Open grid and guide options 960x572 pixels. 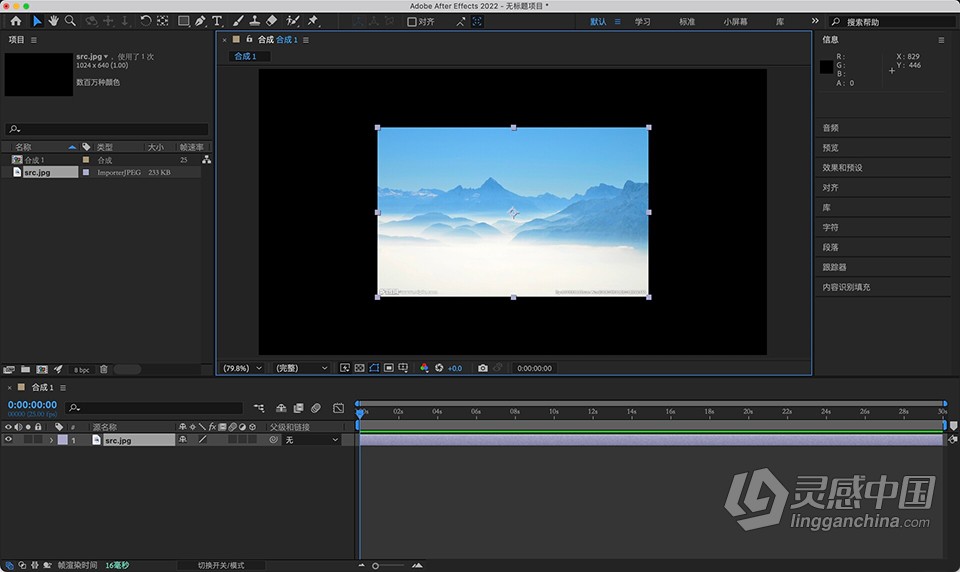point(403,368)
